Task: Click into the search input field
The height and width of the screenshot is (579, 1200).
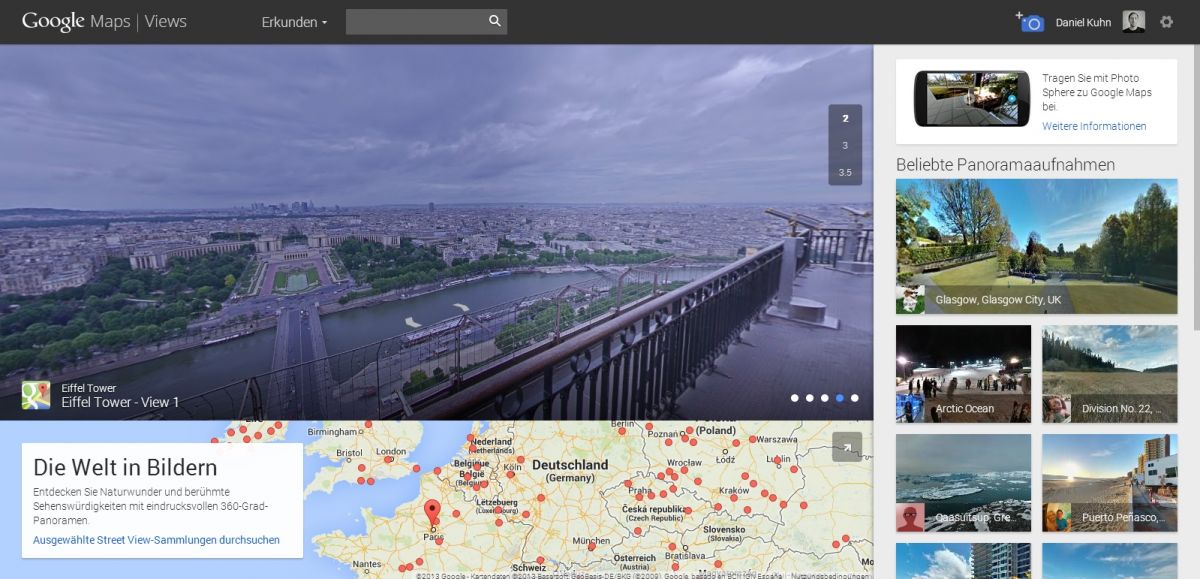Action: pyautogui.click(x=415, y=22)
